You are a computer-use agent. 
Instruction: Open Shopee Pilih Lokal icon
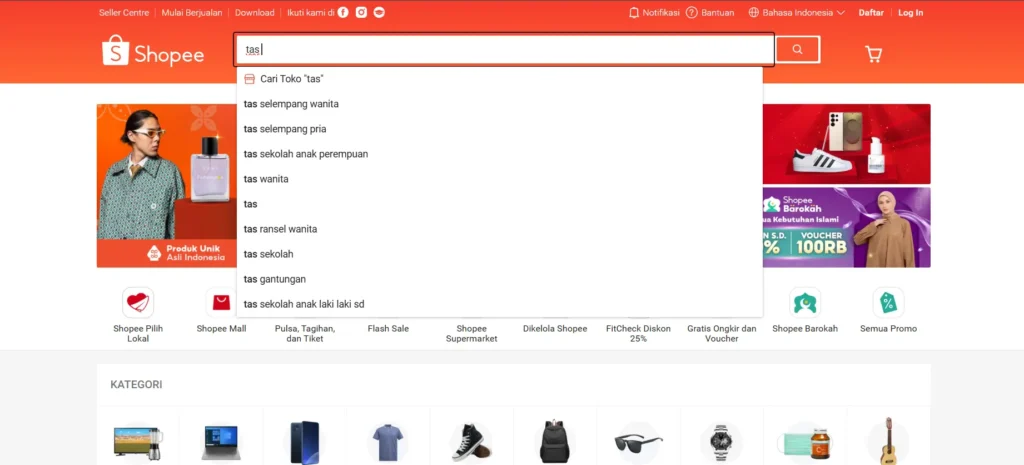138,303
